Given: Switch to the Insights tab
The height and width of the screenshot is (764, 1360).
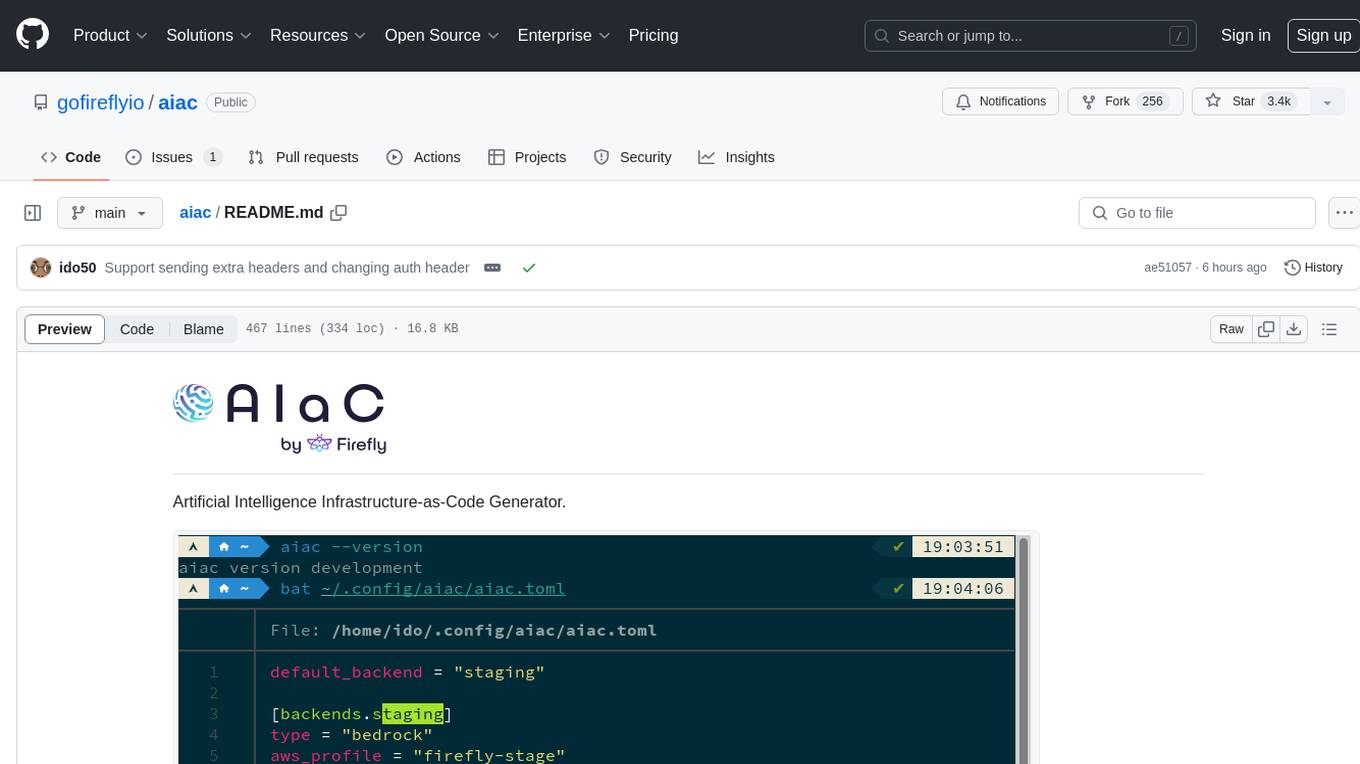Looking at the screenshot, I should pos(736,157).
